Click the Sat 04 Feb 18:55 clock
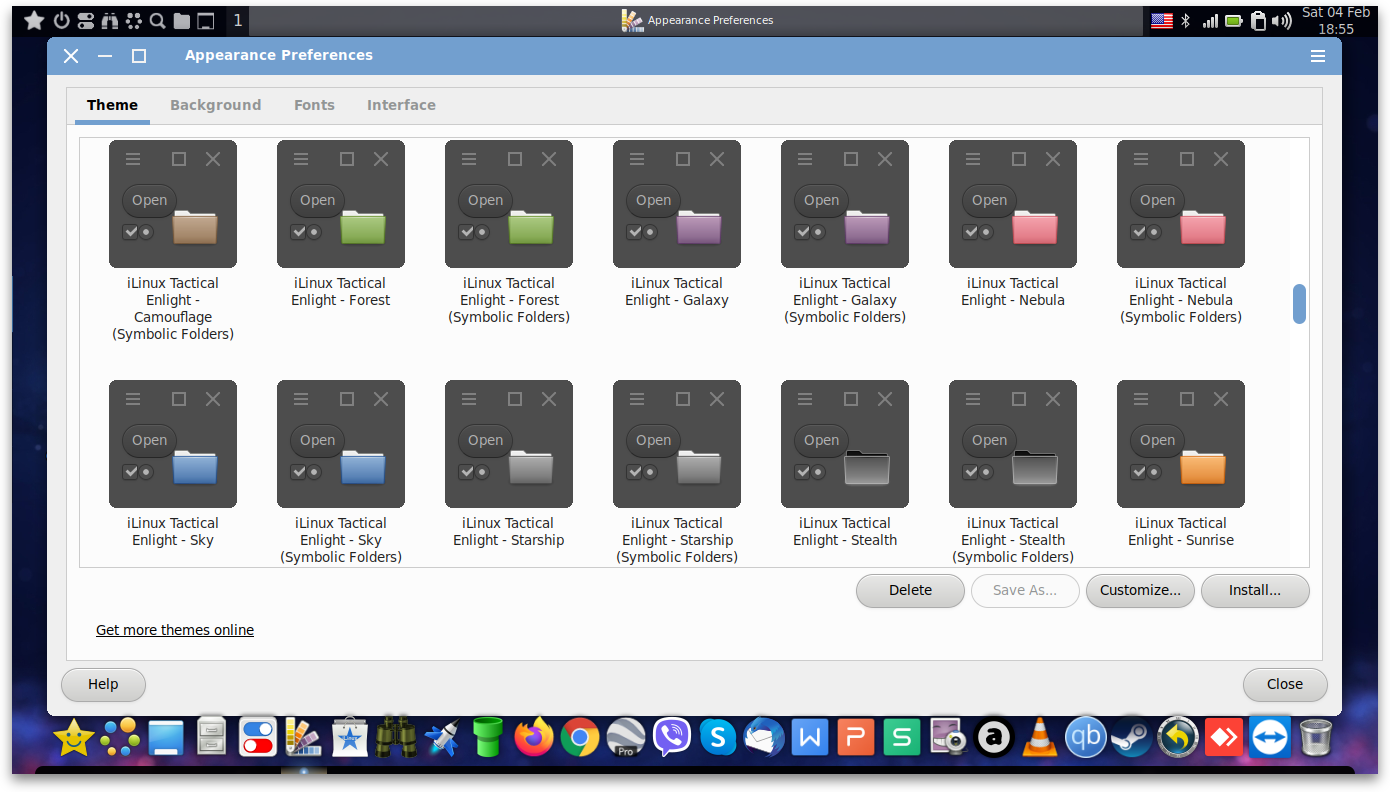The width and height of the screenshot is (1390, 792). click(x=1336, y=21)
